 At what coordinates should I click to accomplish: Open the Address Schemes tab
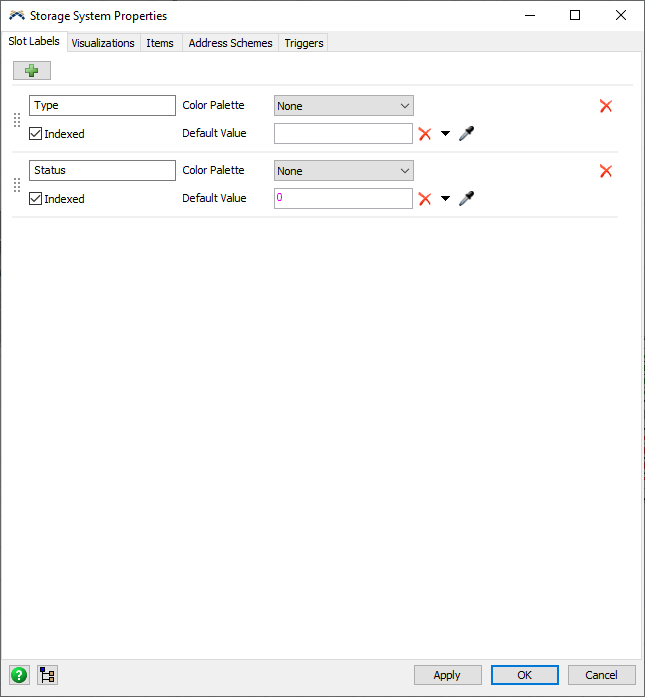230,43
